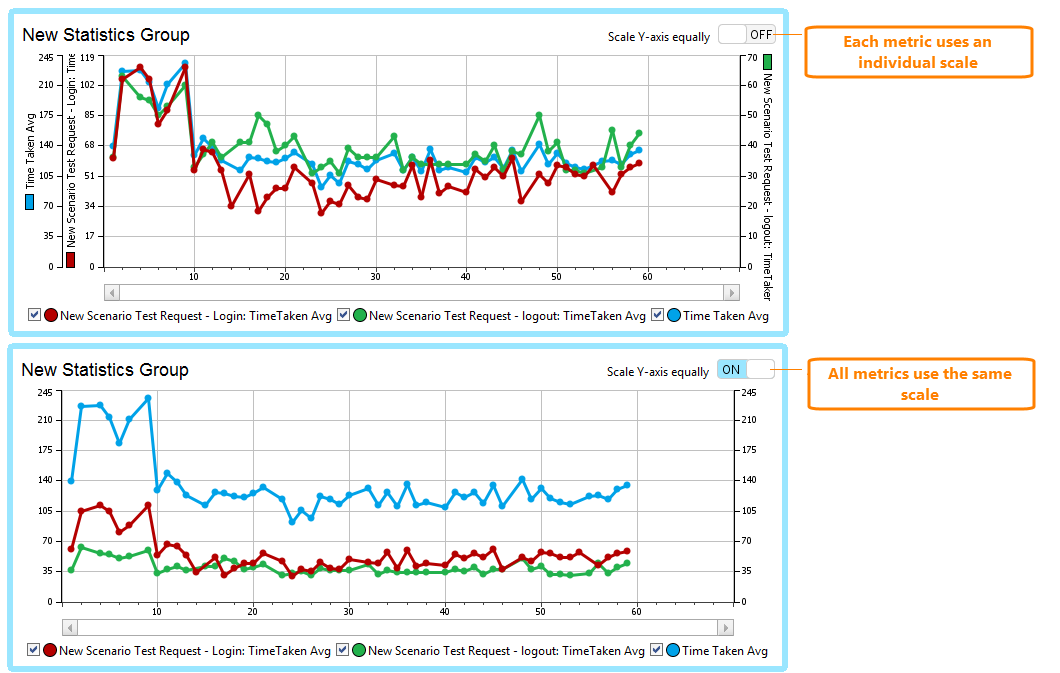Click the top chart scrollbar right arrow

[x=731, y=292]
